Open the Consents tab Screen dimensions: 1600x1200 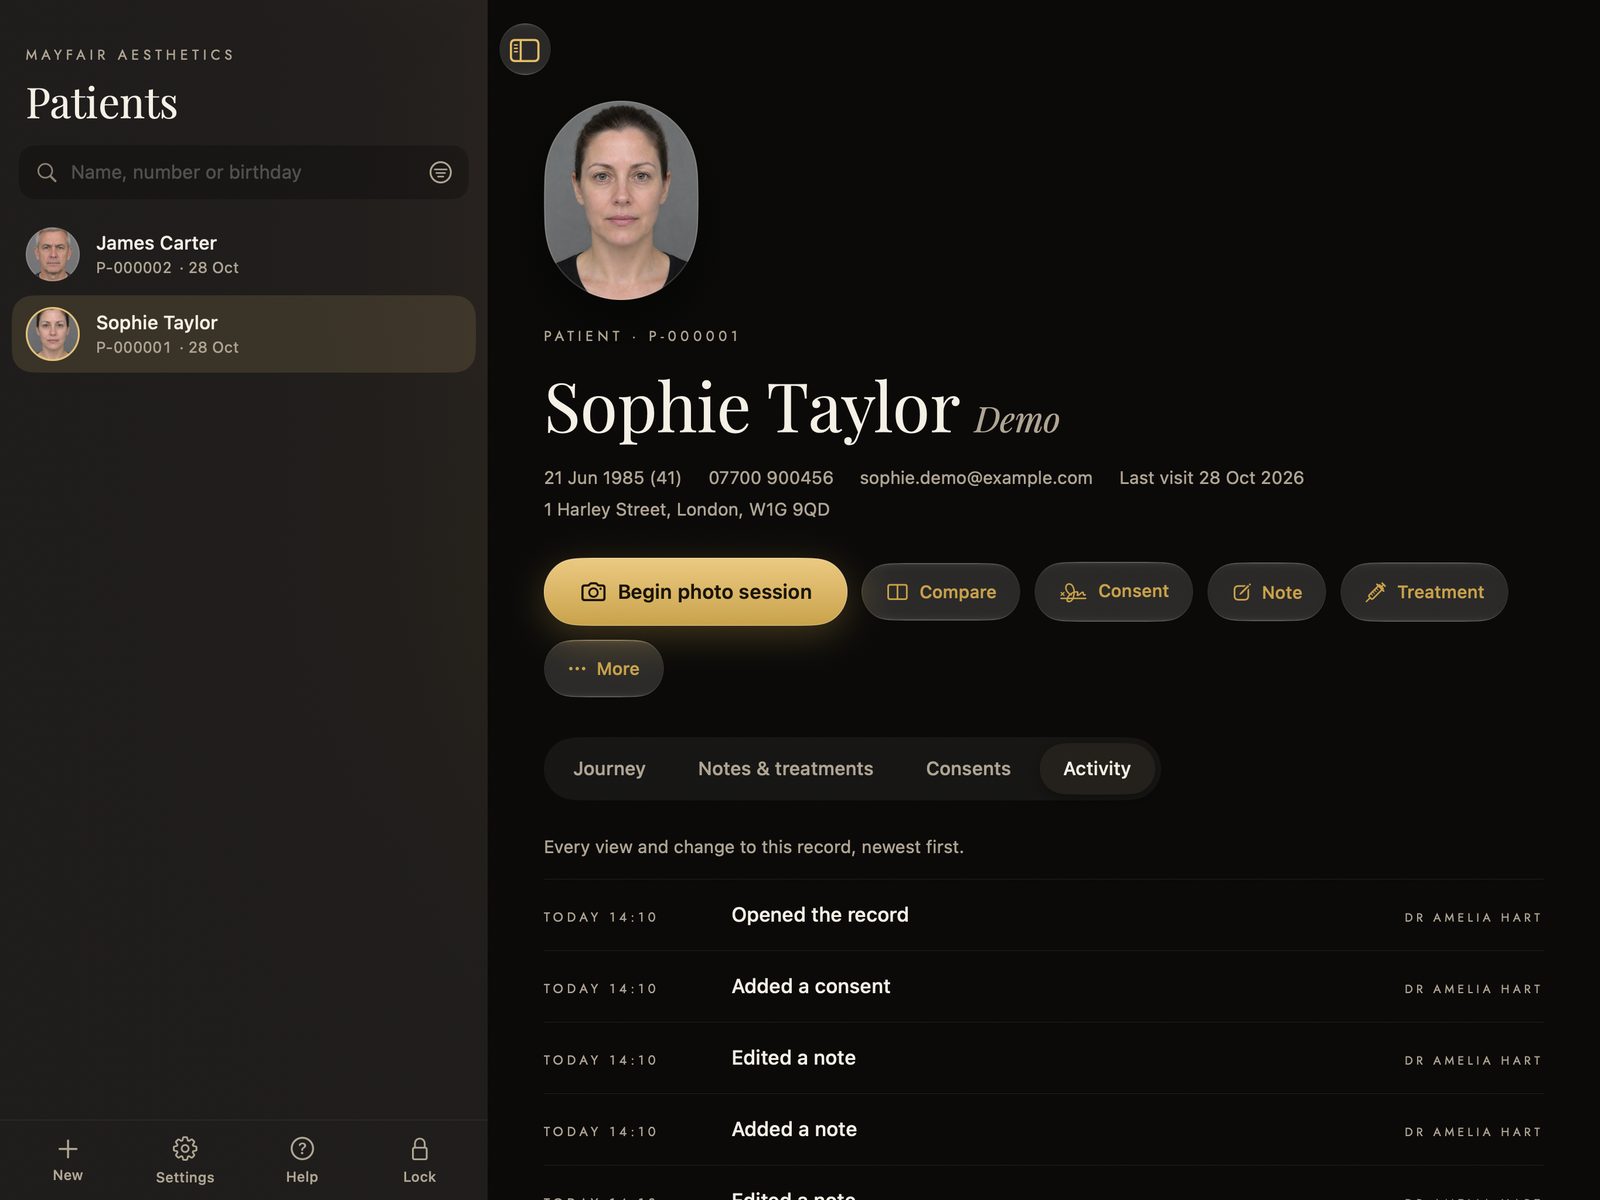(x=968, y=769)
